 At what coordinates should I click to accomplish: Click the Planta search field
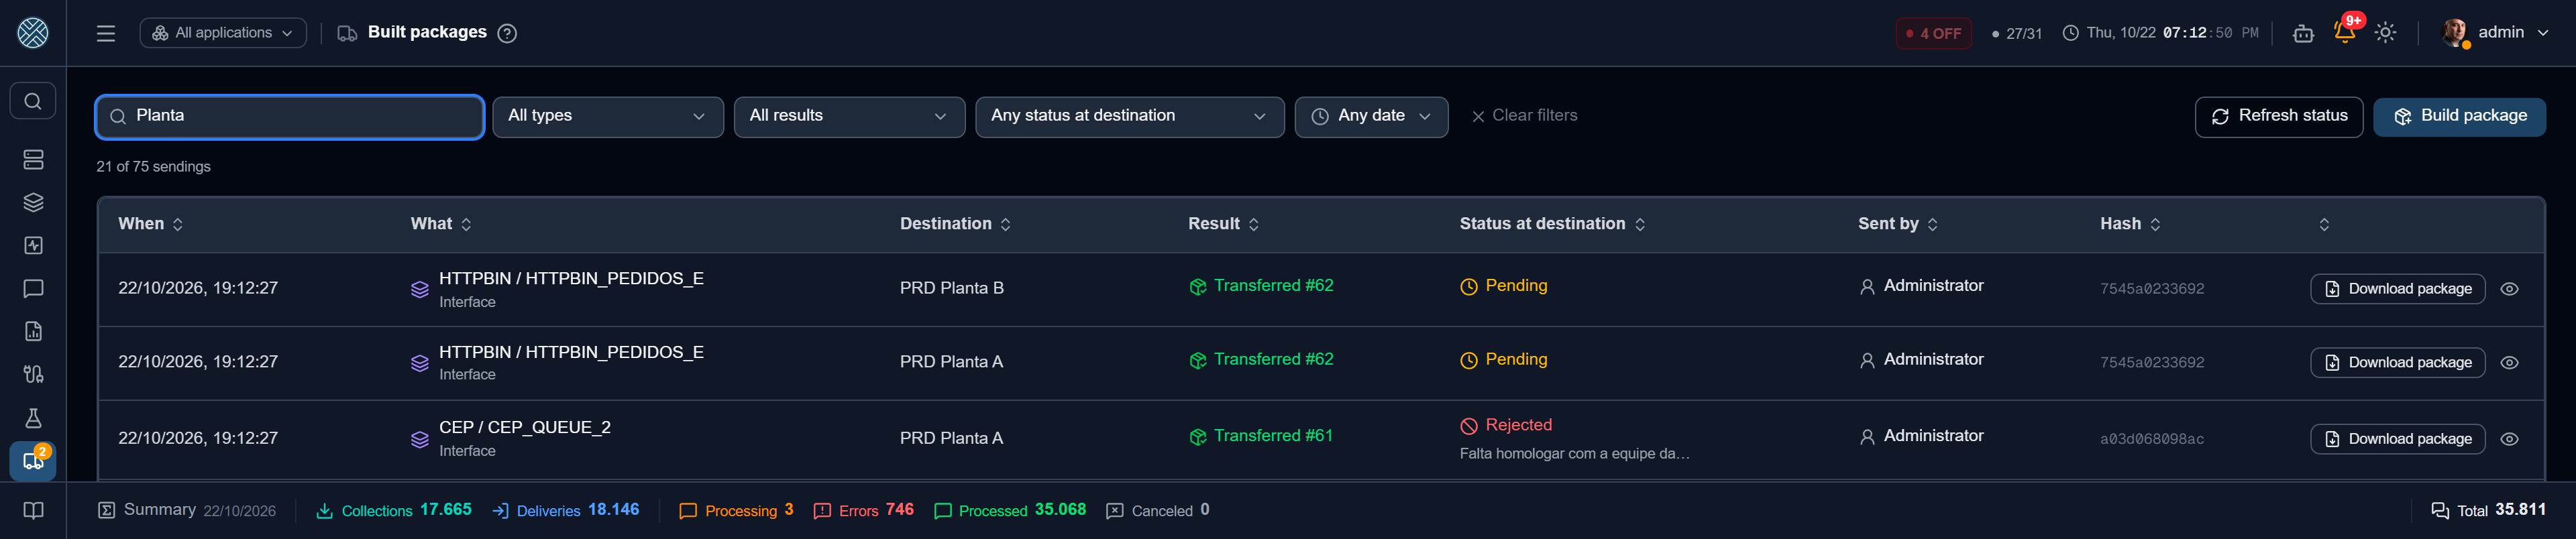point(290,117)
